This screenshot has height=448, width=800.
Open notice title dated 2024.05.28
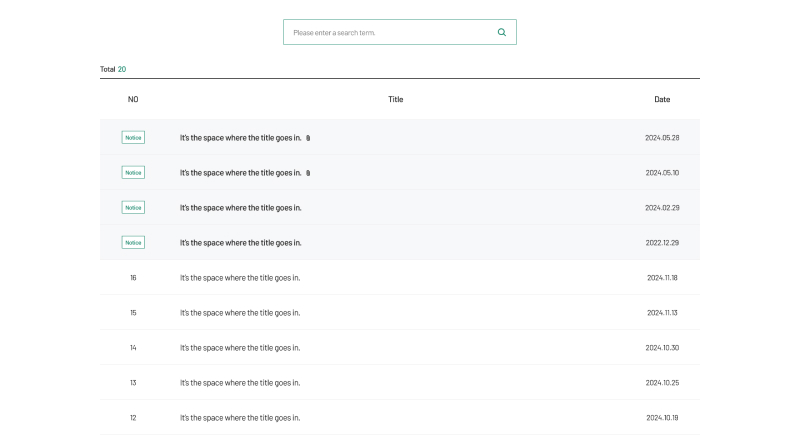pyautogui.click(x=240, y=138)
